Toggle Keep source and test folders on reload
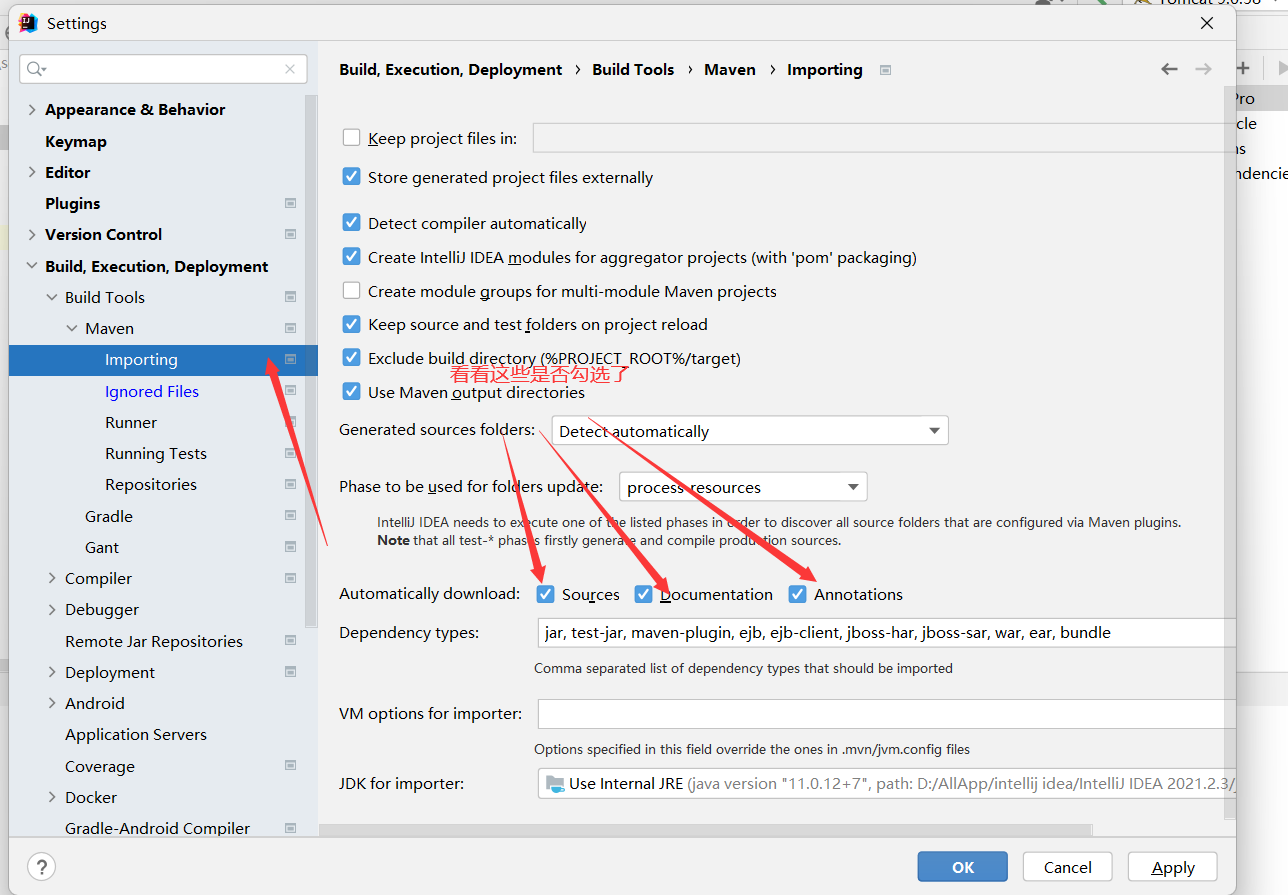Screen dimensions: 1288x895 [x=351, y=324]
